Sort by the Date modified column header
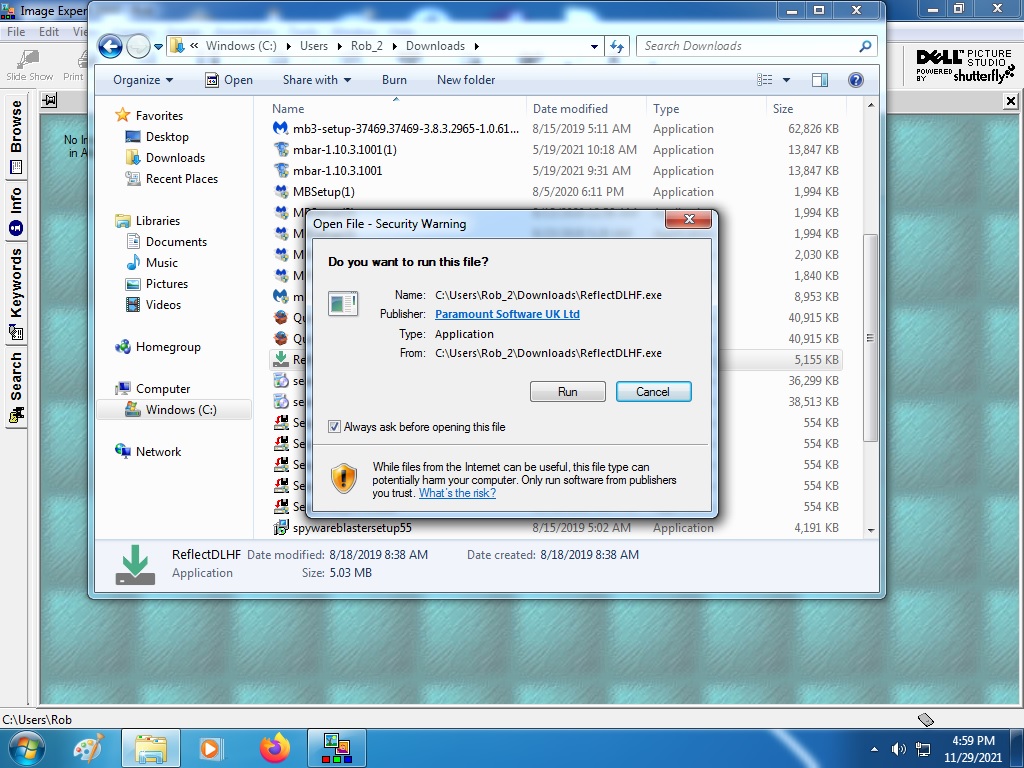The image size is (1024, 768). (x=586, y=109)
